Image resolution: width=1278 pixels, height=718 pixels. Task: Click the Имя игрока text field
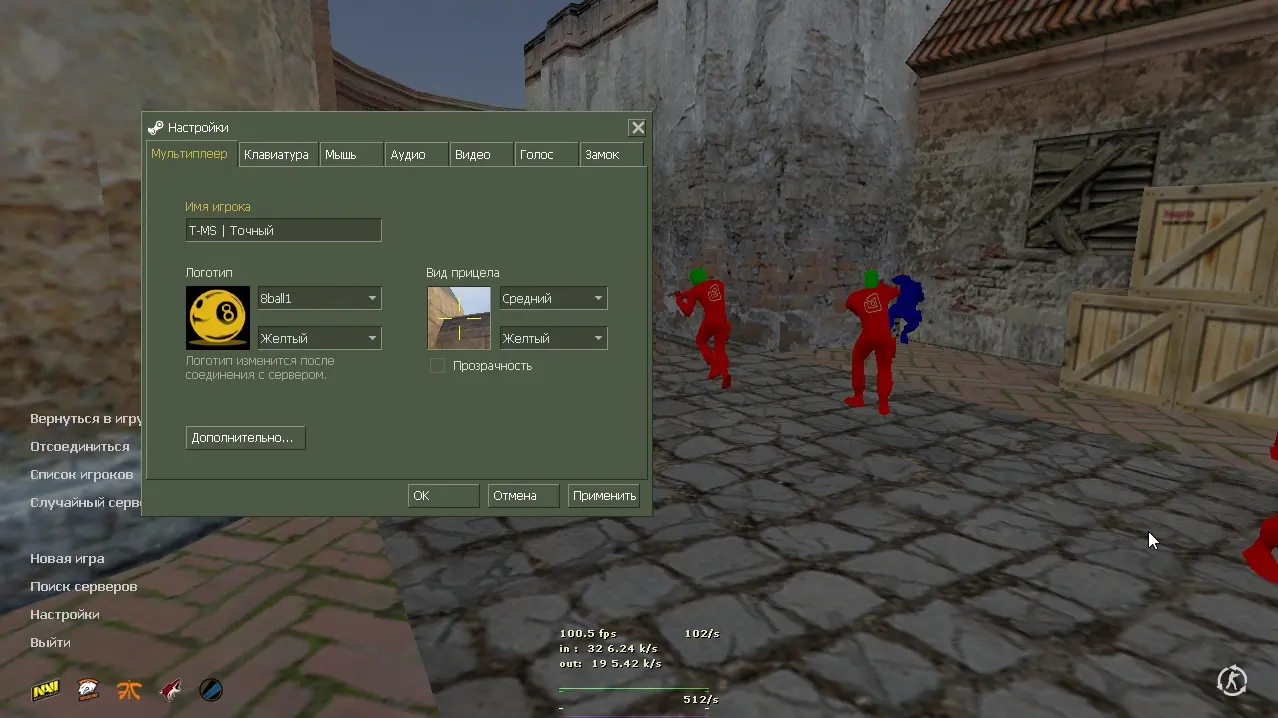point(283,230)
